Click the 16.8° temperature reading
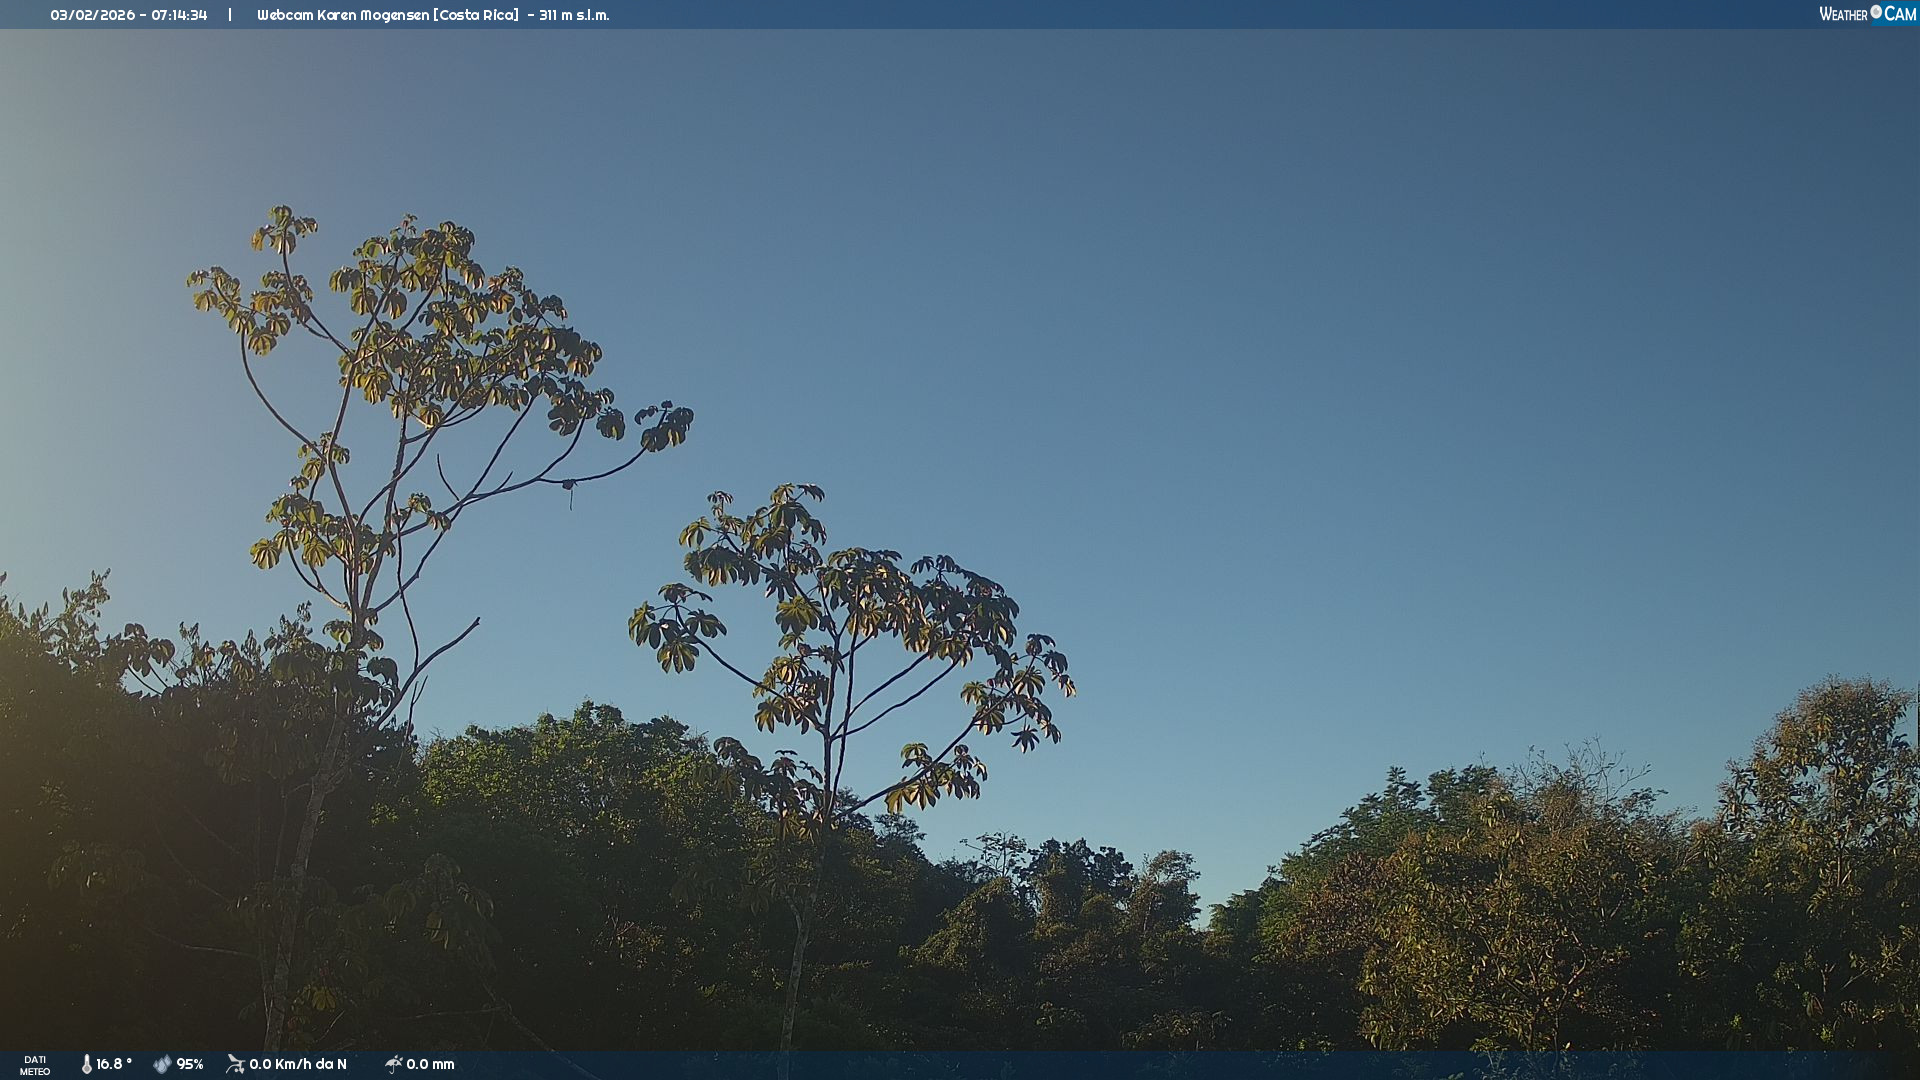Image resolution: width=1920 pixels, height=1080 pixels. [114, 1064]
